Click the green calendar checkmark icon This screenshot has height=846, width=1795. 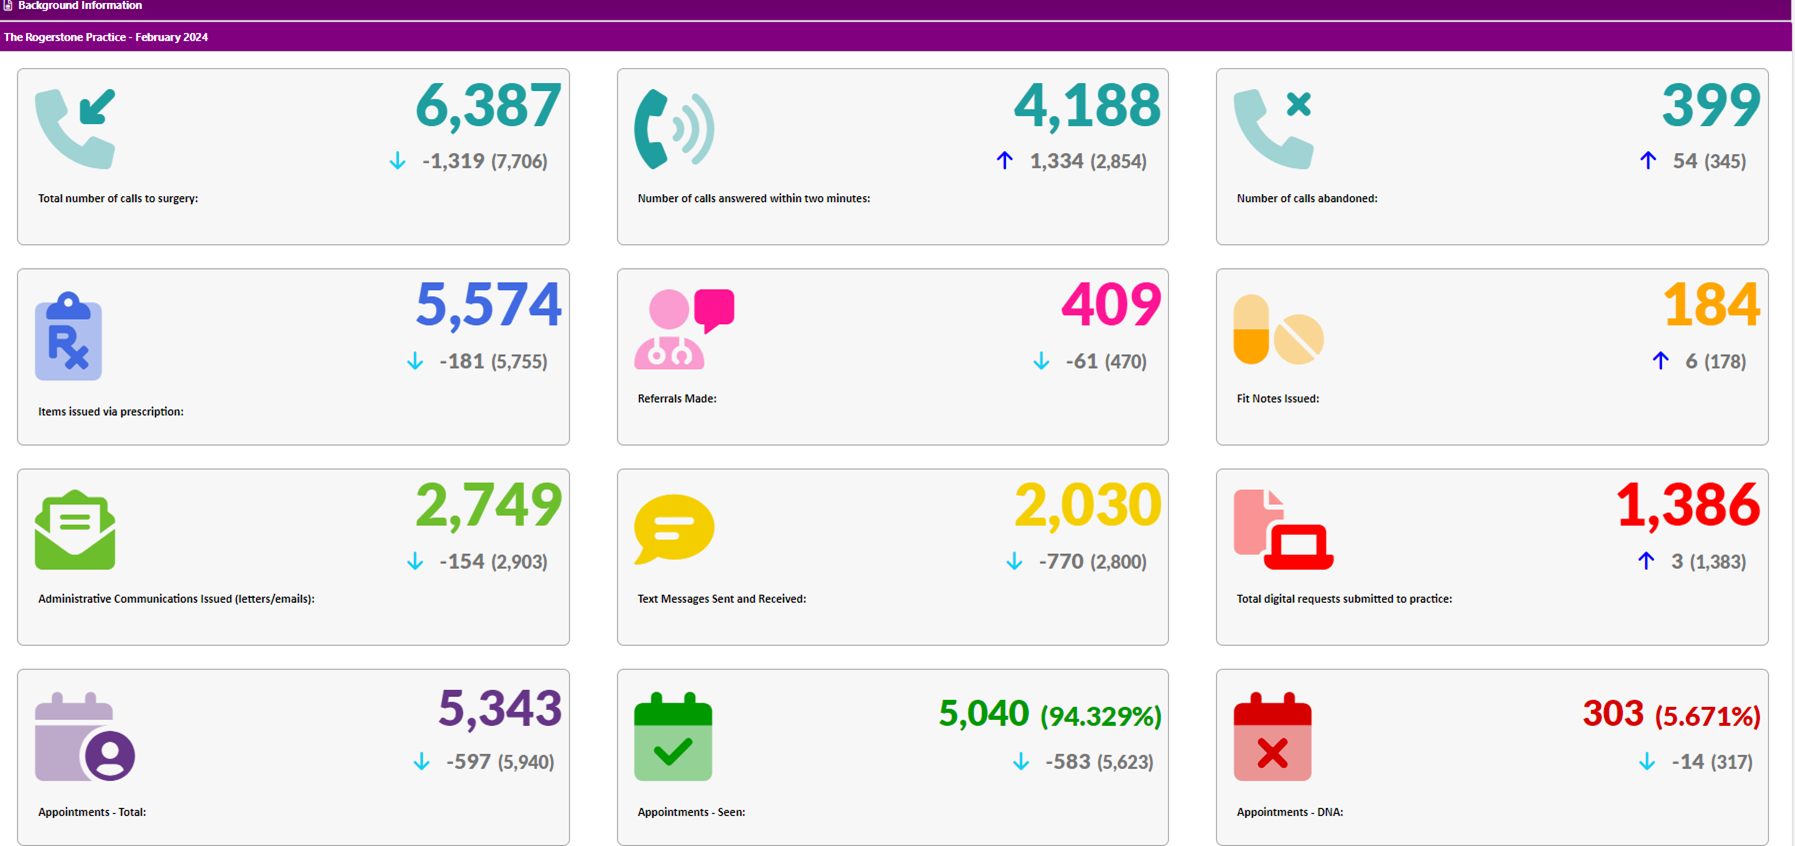point(673,736)
